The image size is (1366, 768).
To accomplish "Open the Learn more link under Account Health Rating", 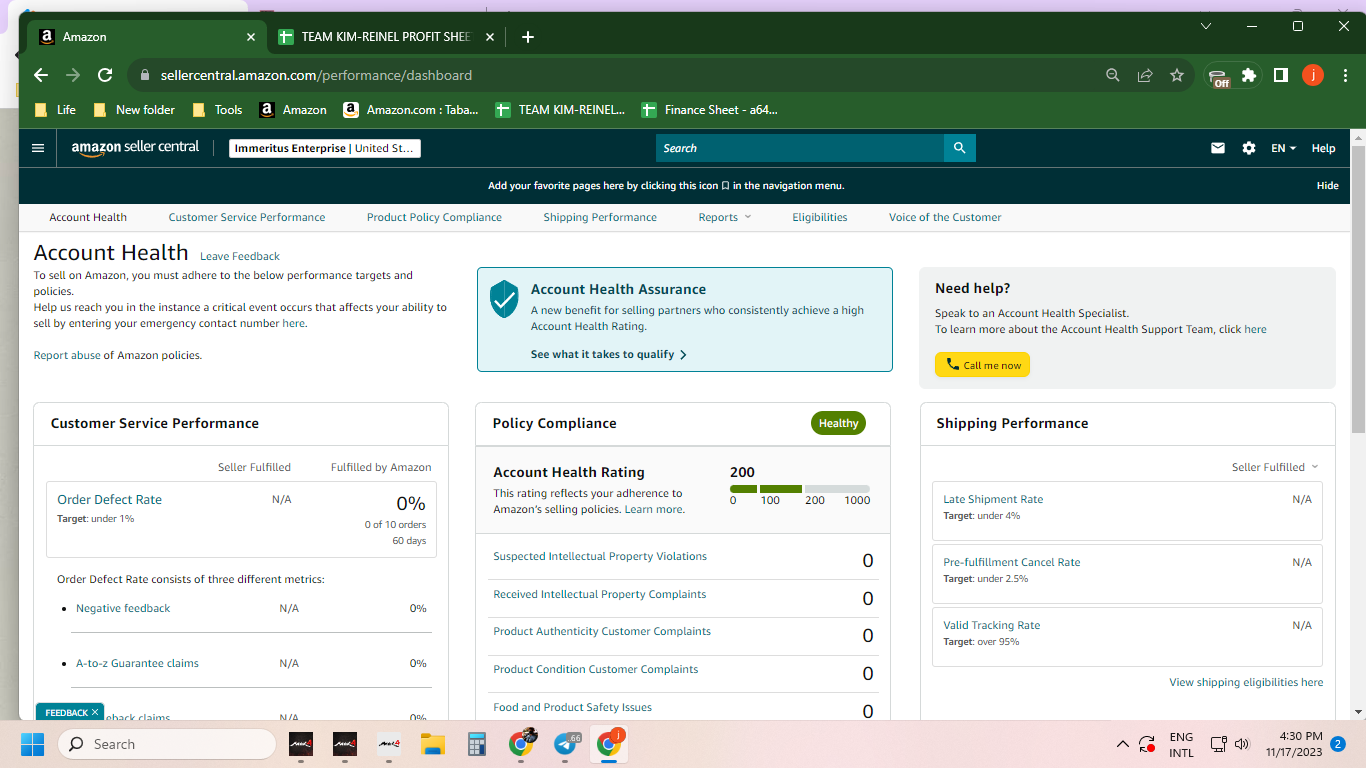I will [x=655, y=509].
